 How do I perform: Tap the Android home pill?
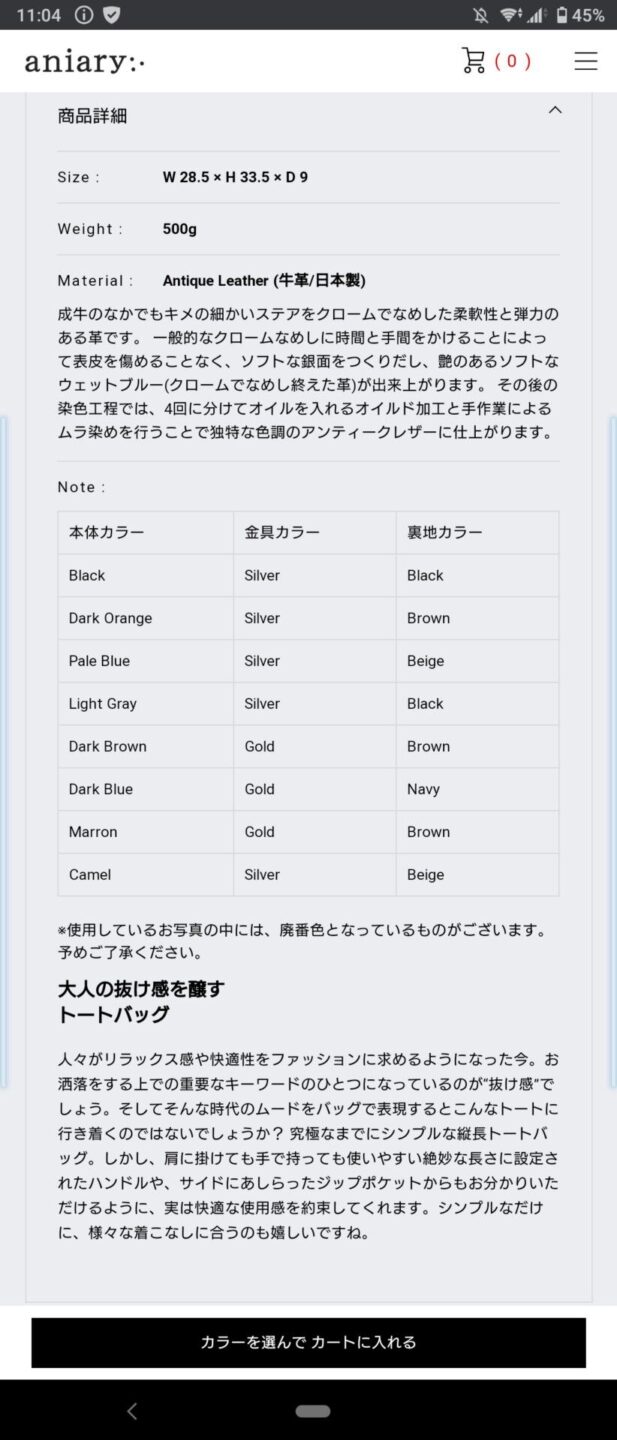pos(312,1411)
